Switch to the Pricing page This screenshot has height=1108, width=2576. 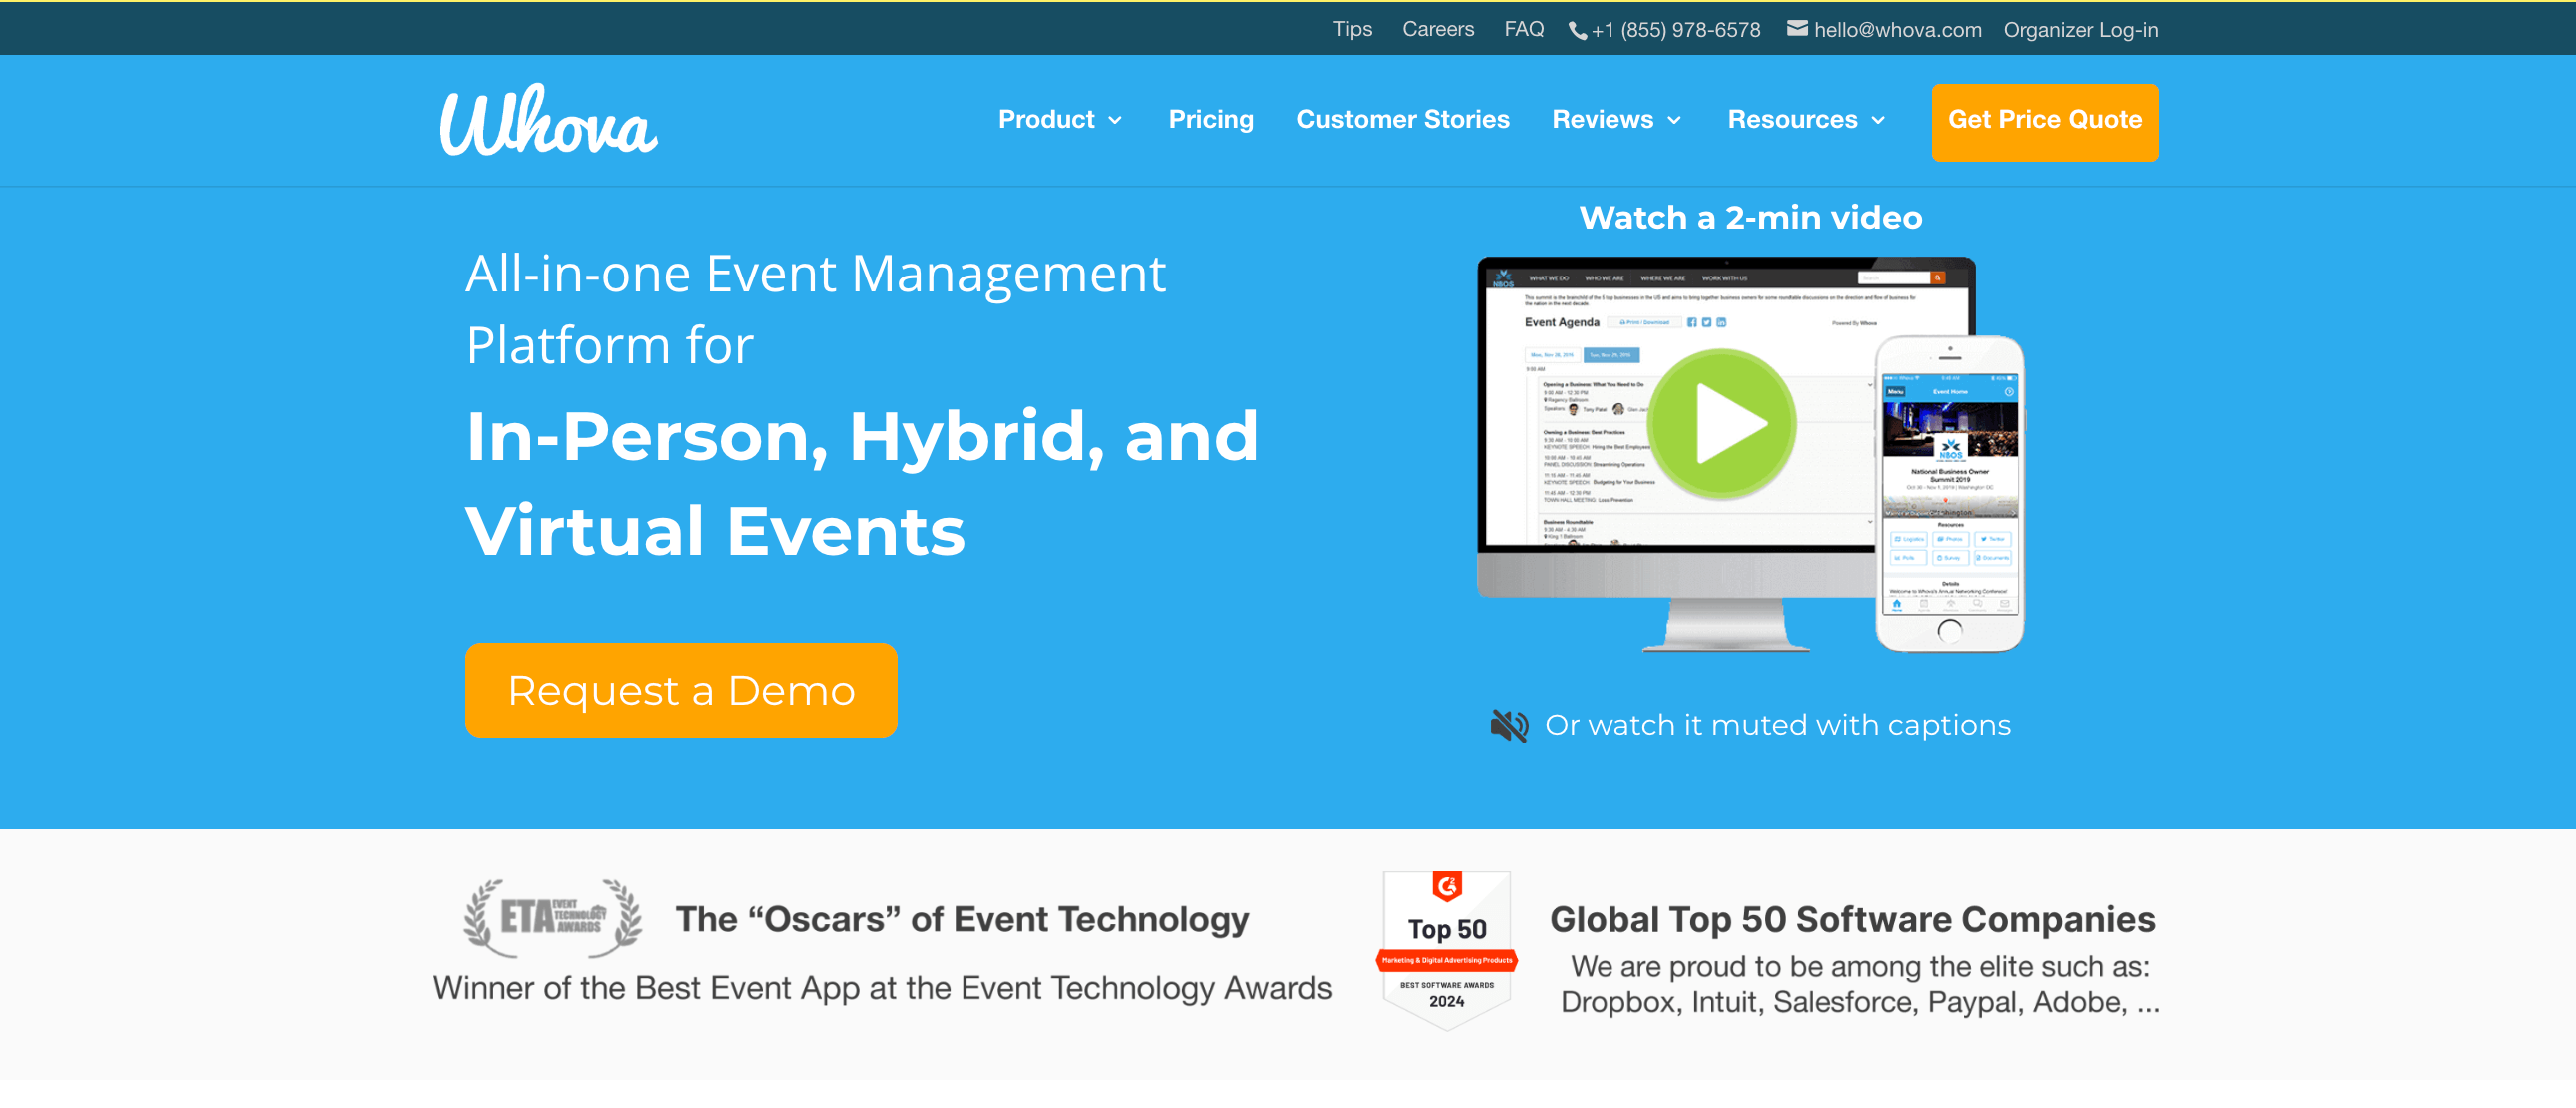click(x=1211, y=120)
